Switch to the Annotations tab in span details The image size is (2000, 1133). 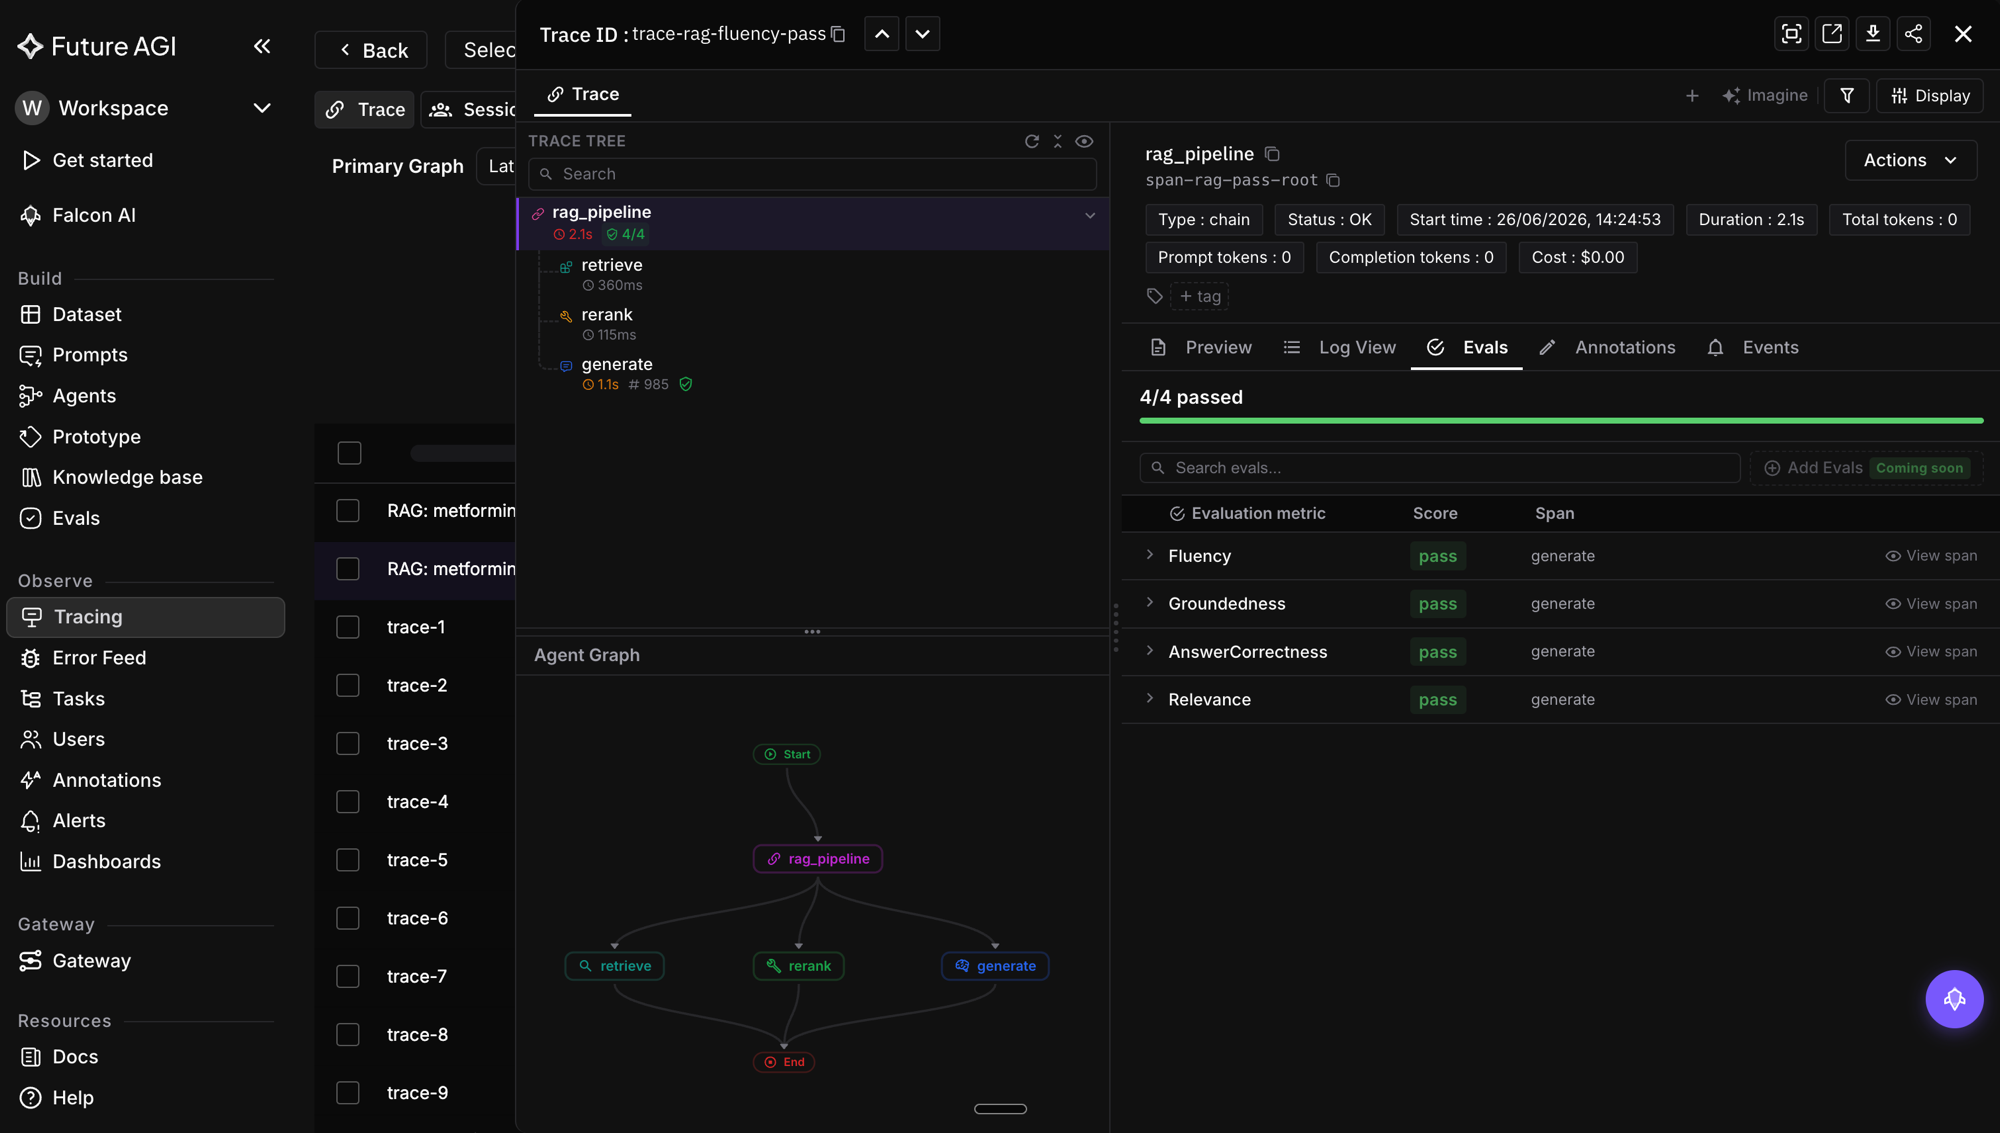1607,347
